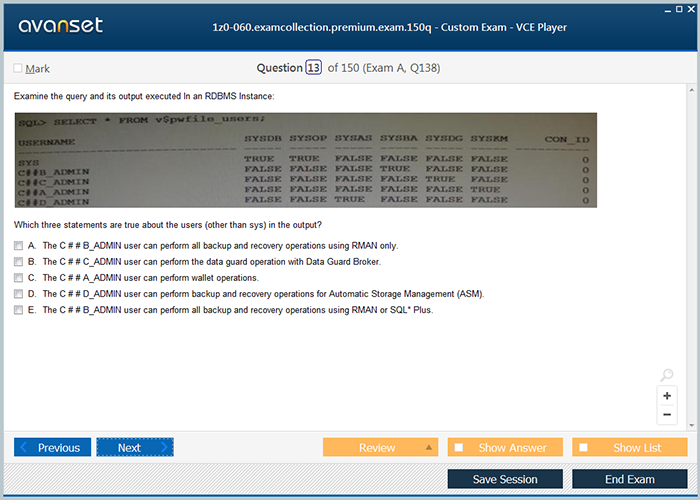This screenshot has height=500, width=700.
Task: Check the Mark checkbox
Action: pyautogui.click(x=18, y=68)
